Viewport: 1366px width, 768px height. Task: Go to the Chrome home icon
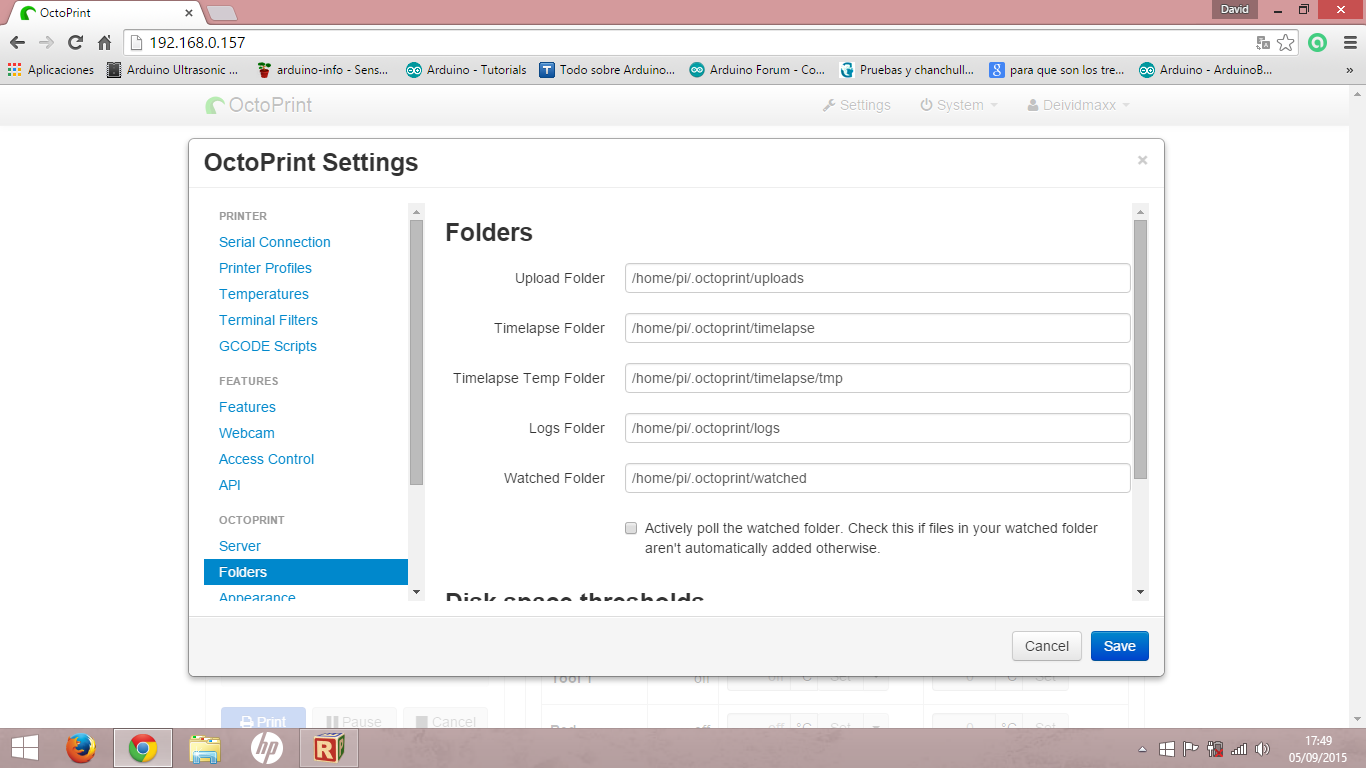click(x=104, y=43)
